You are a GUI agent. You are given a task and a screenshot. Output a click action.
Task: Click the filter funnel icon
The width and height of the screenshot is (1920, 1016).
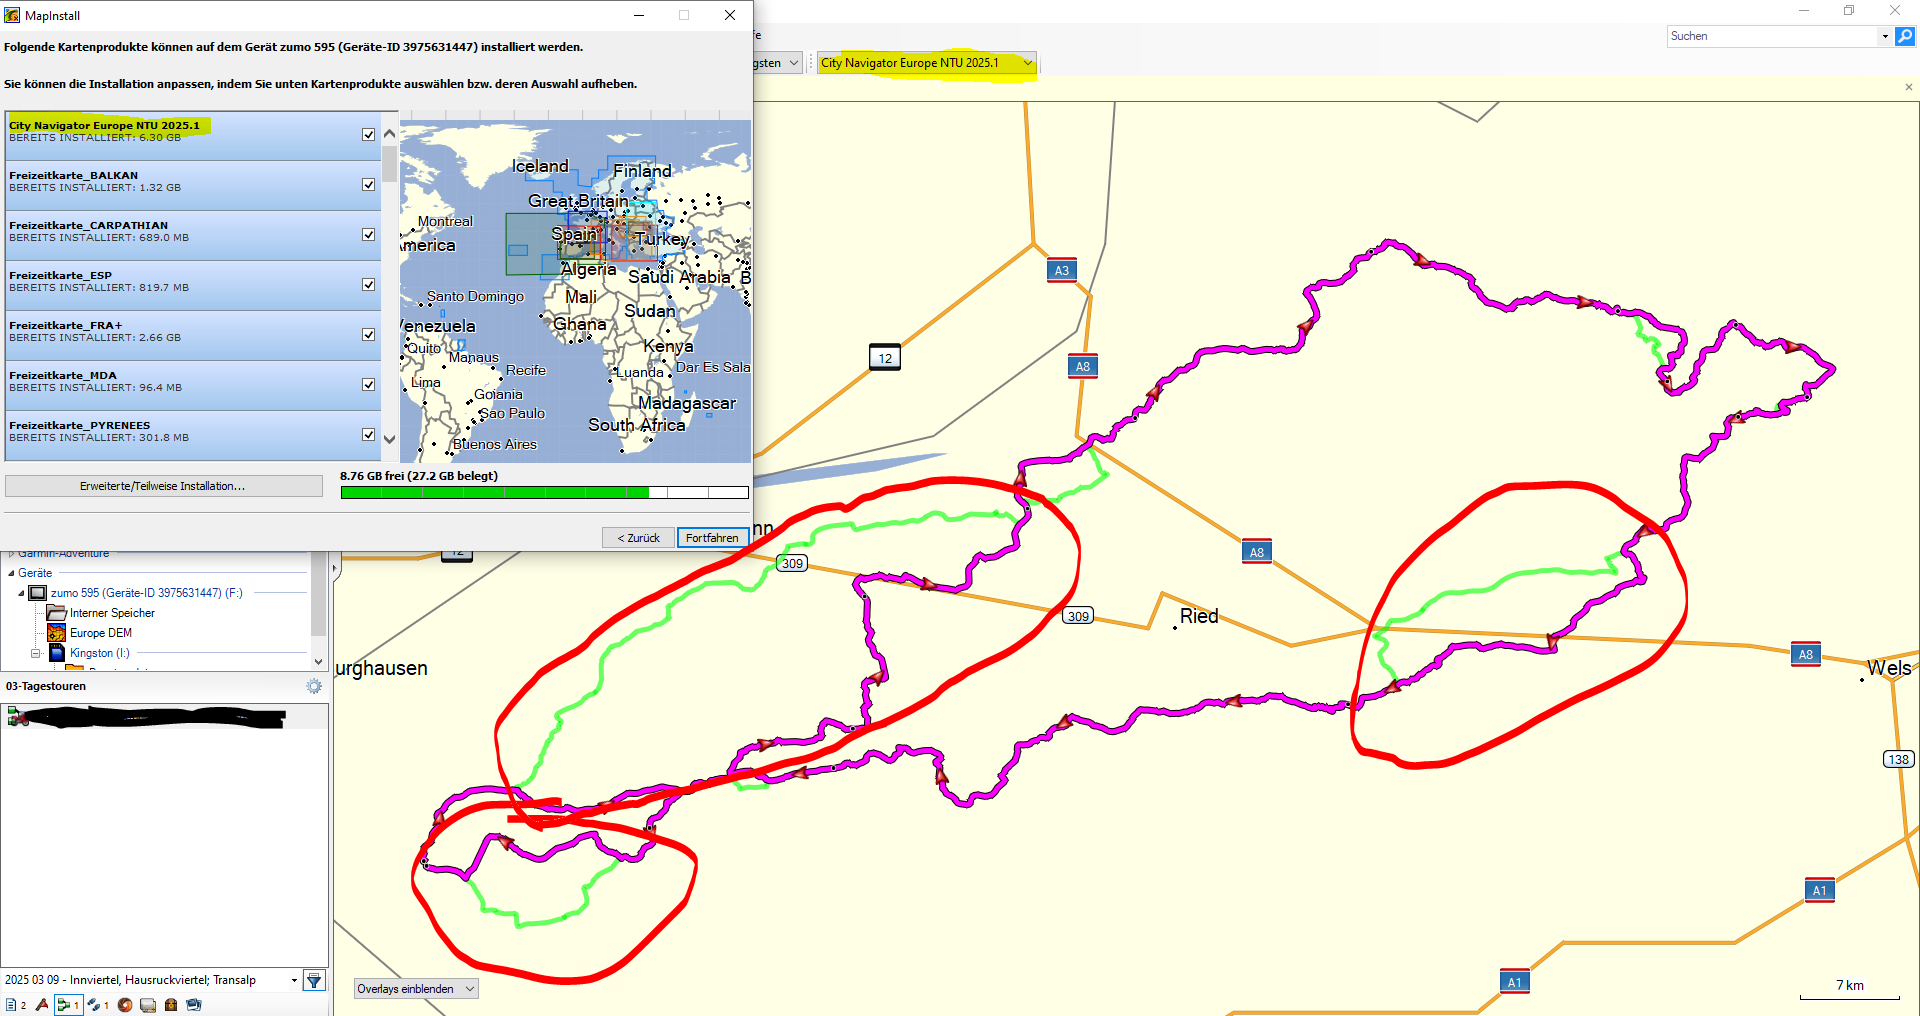[314, 980]
